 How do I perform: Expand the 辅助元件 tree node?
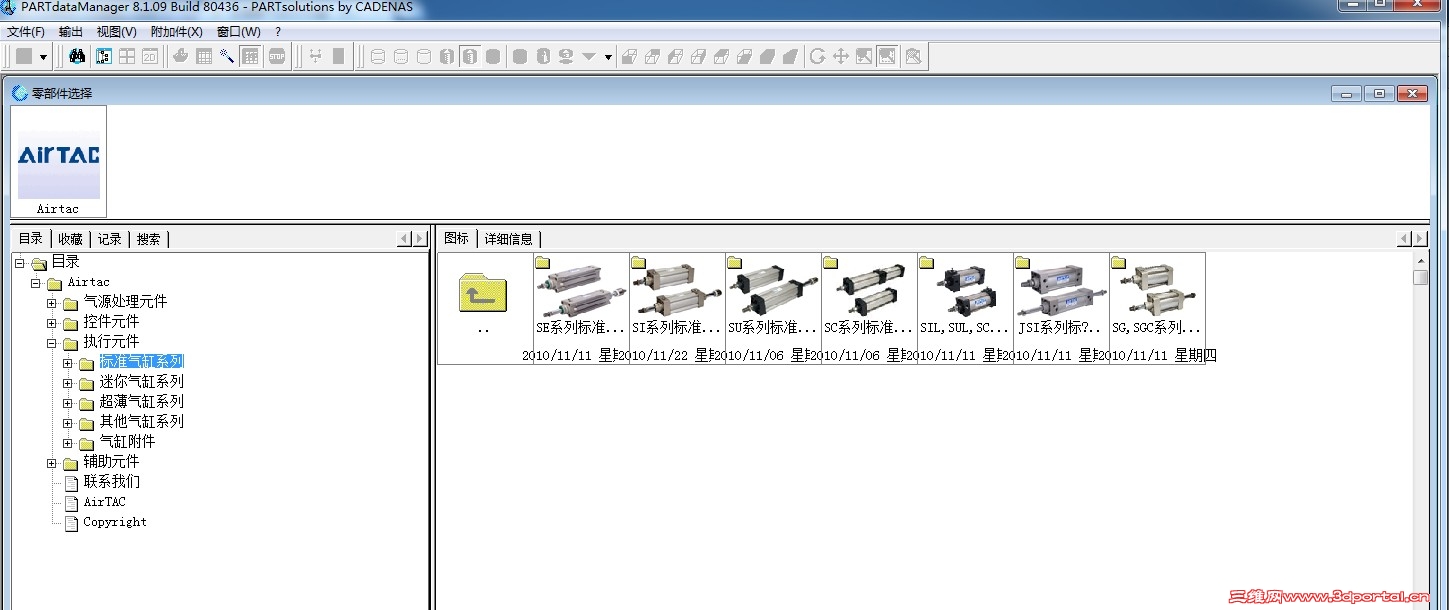pos(52,463)
